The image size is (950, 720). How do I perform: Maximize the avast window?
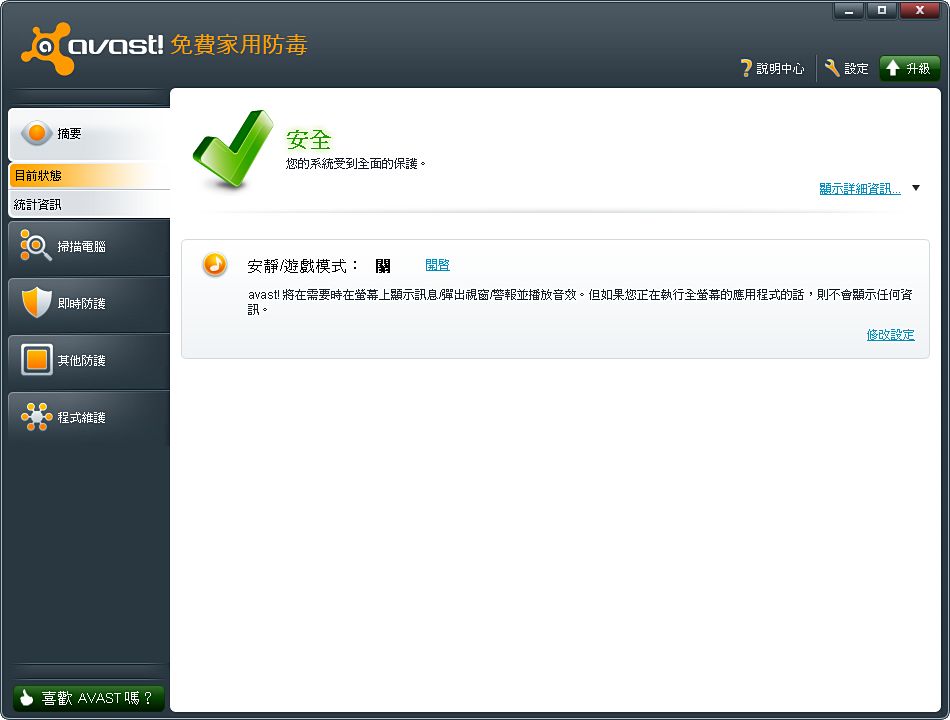[x=882, y=11]
